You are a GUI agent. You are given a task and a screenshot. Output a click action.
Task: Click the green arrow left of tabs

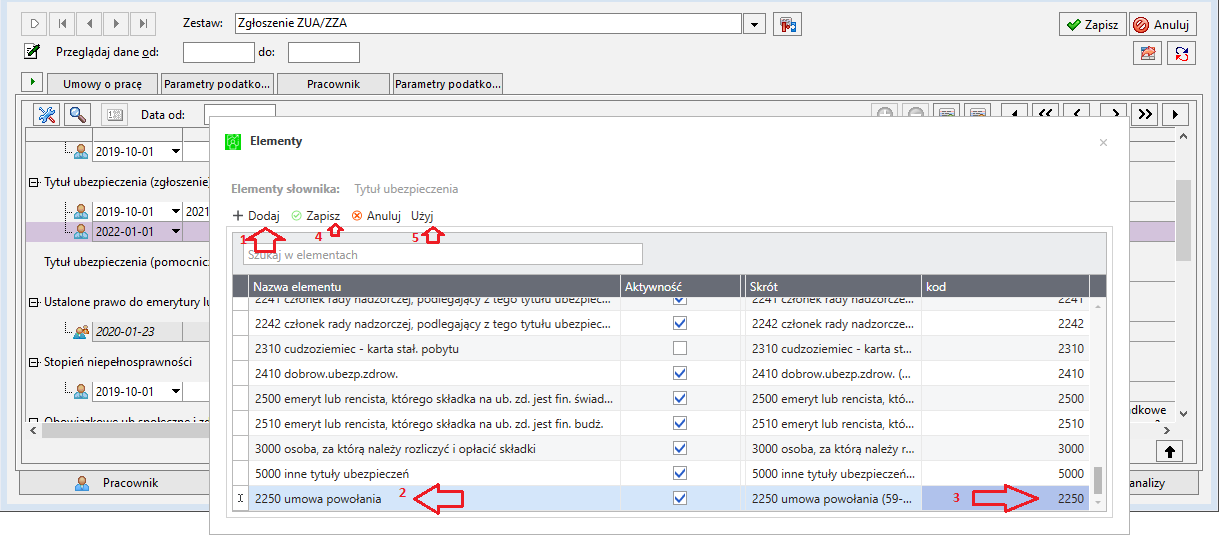point(31,82)
